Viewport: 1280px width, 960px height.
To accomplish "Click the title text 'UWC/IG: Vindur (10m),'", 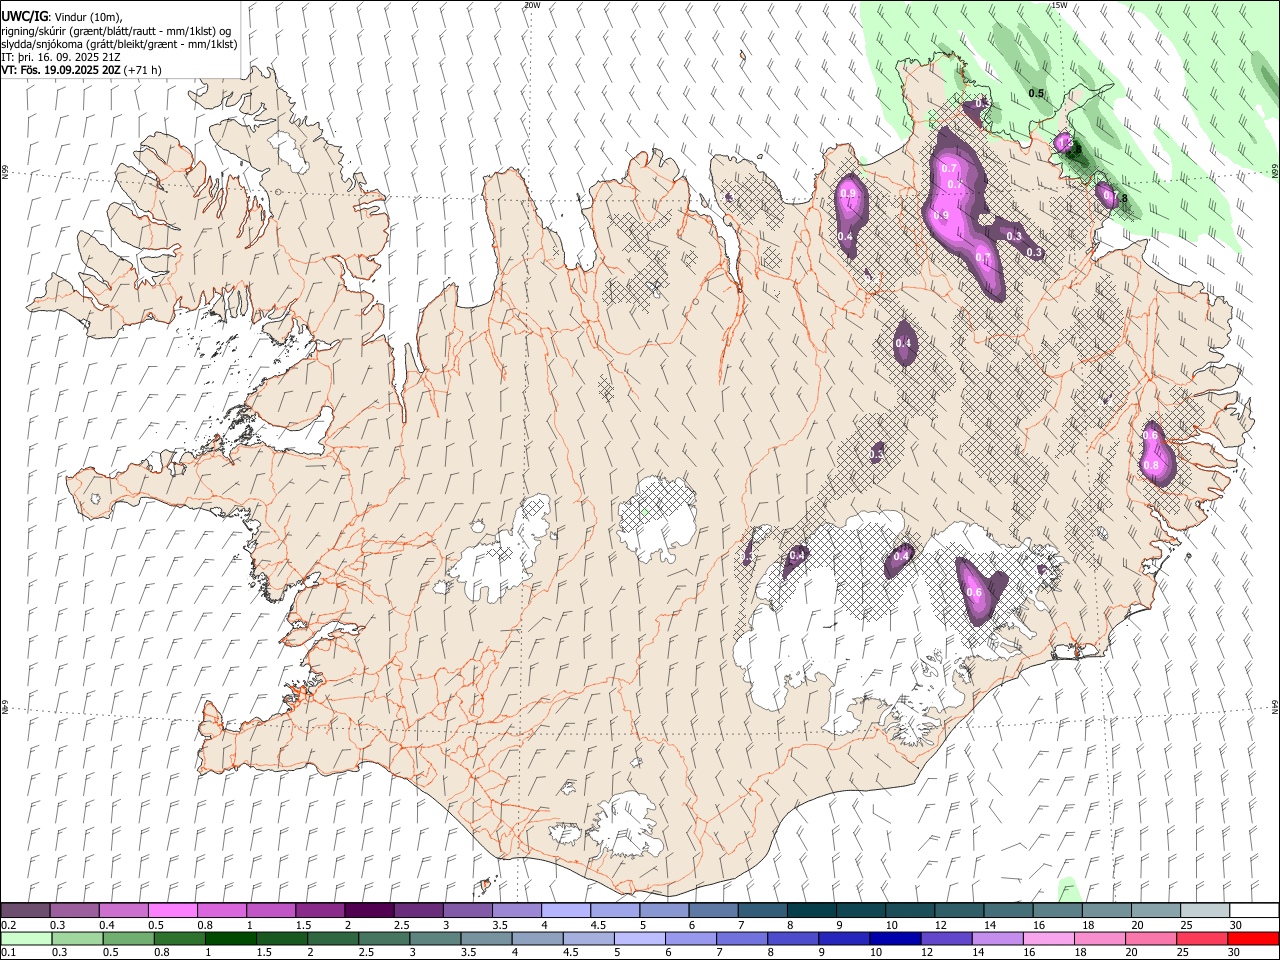I will (x=62, y=17).
